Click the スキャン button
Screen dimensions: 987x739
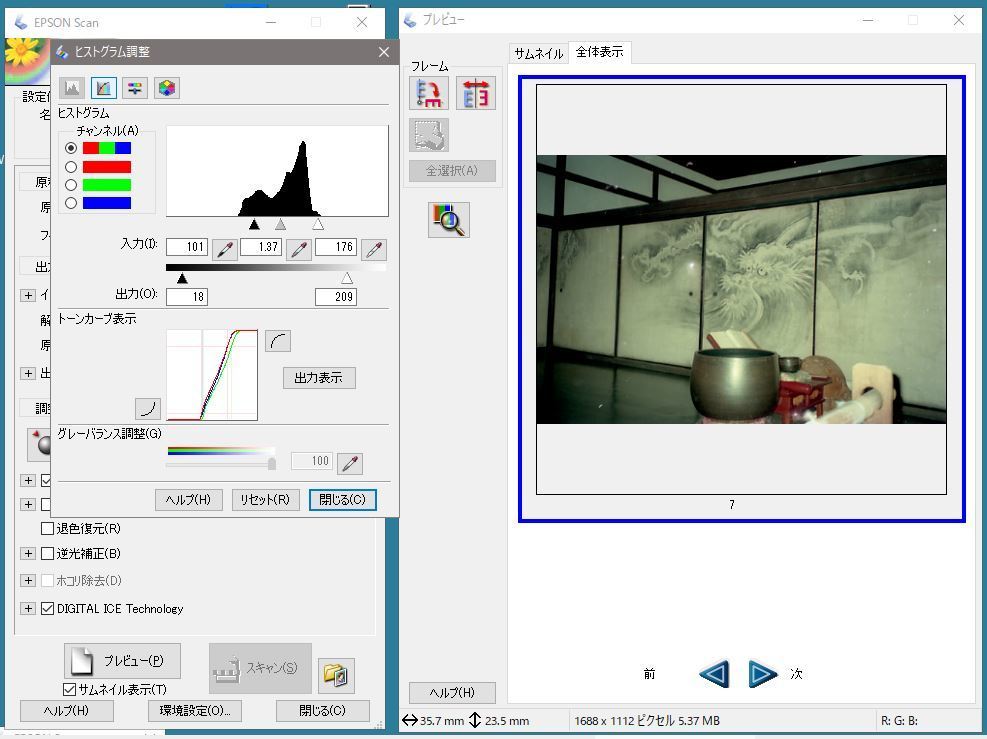click(260, 668)
